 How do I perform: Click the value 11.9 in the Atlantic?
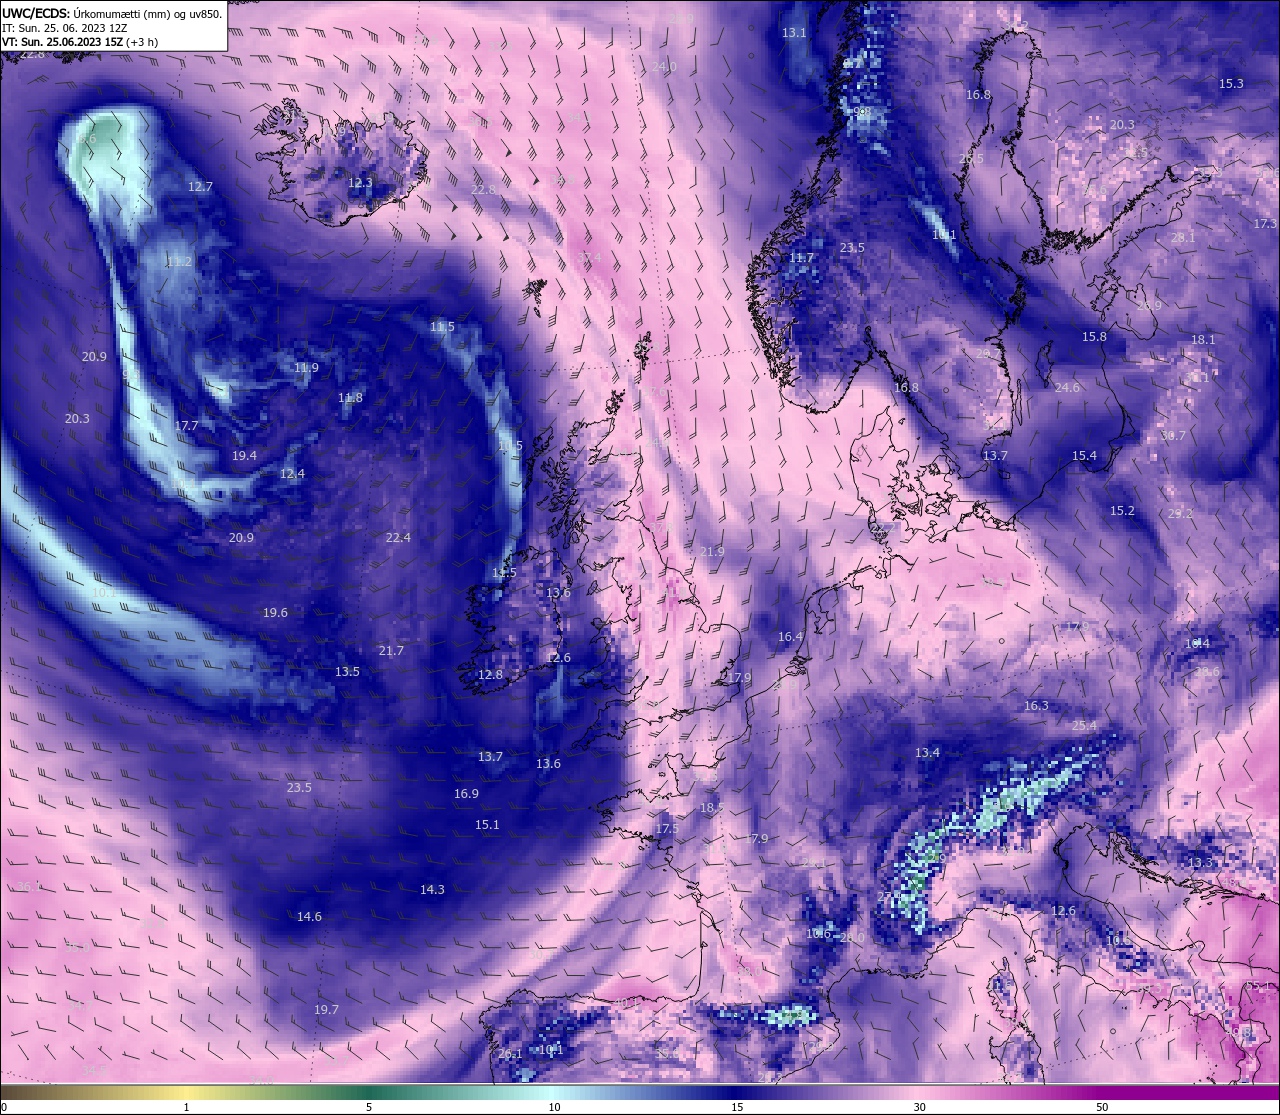306,368
